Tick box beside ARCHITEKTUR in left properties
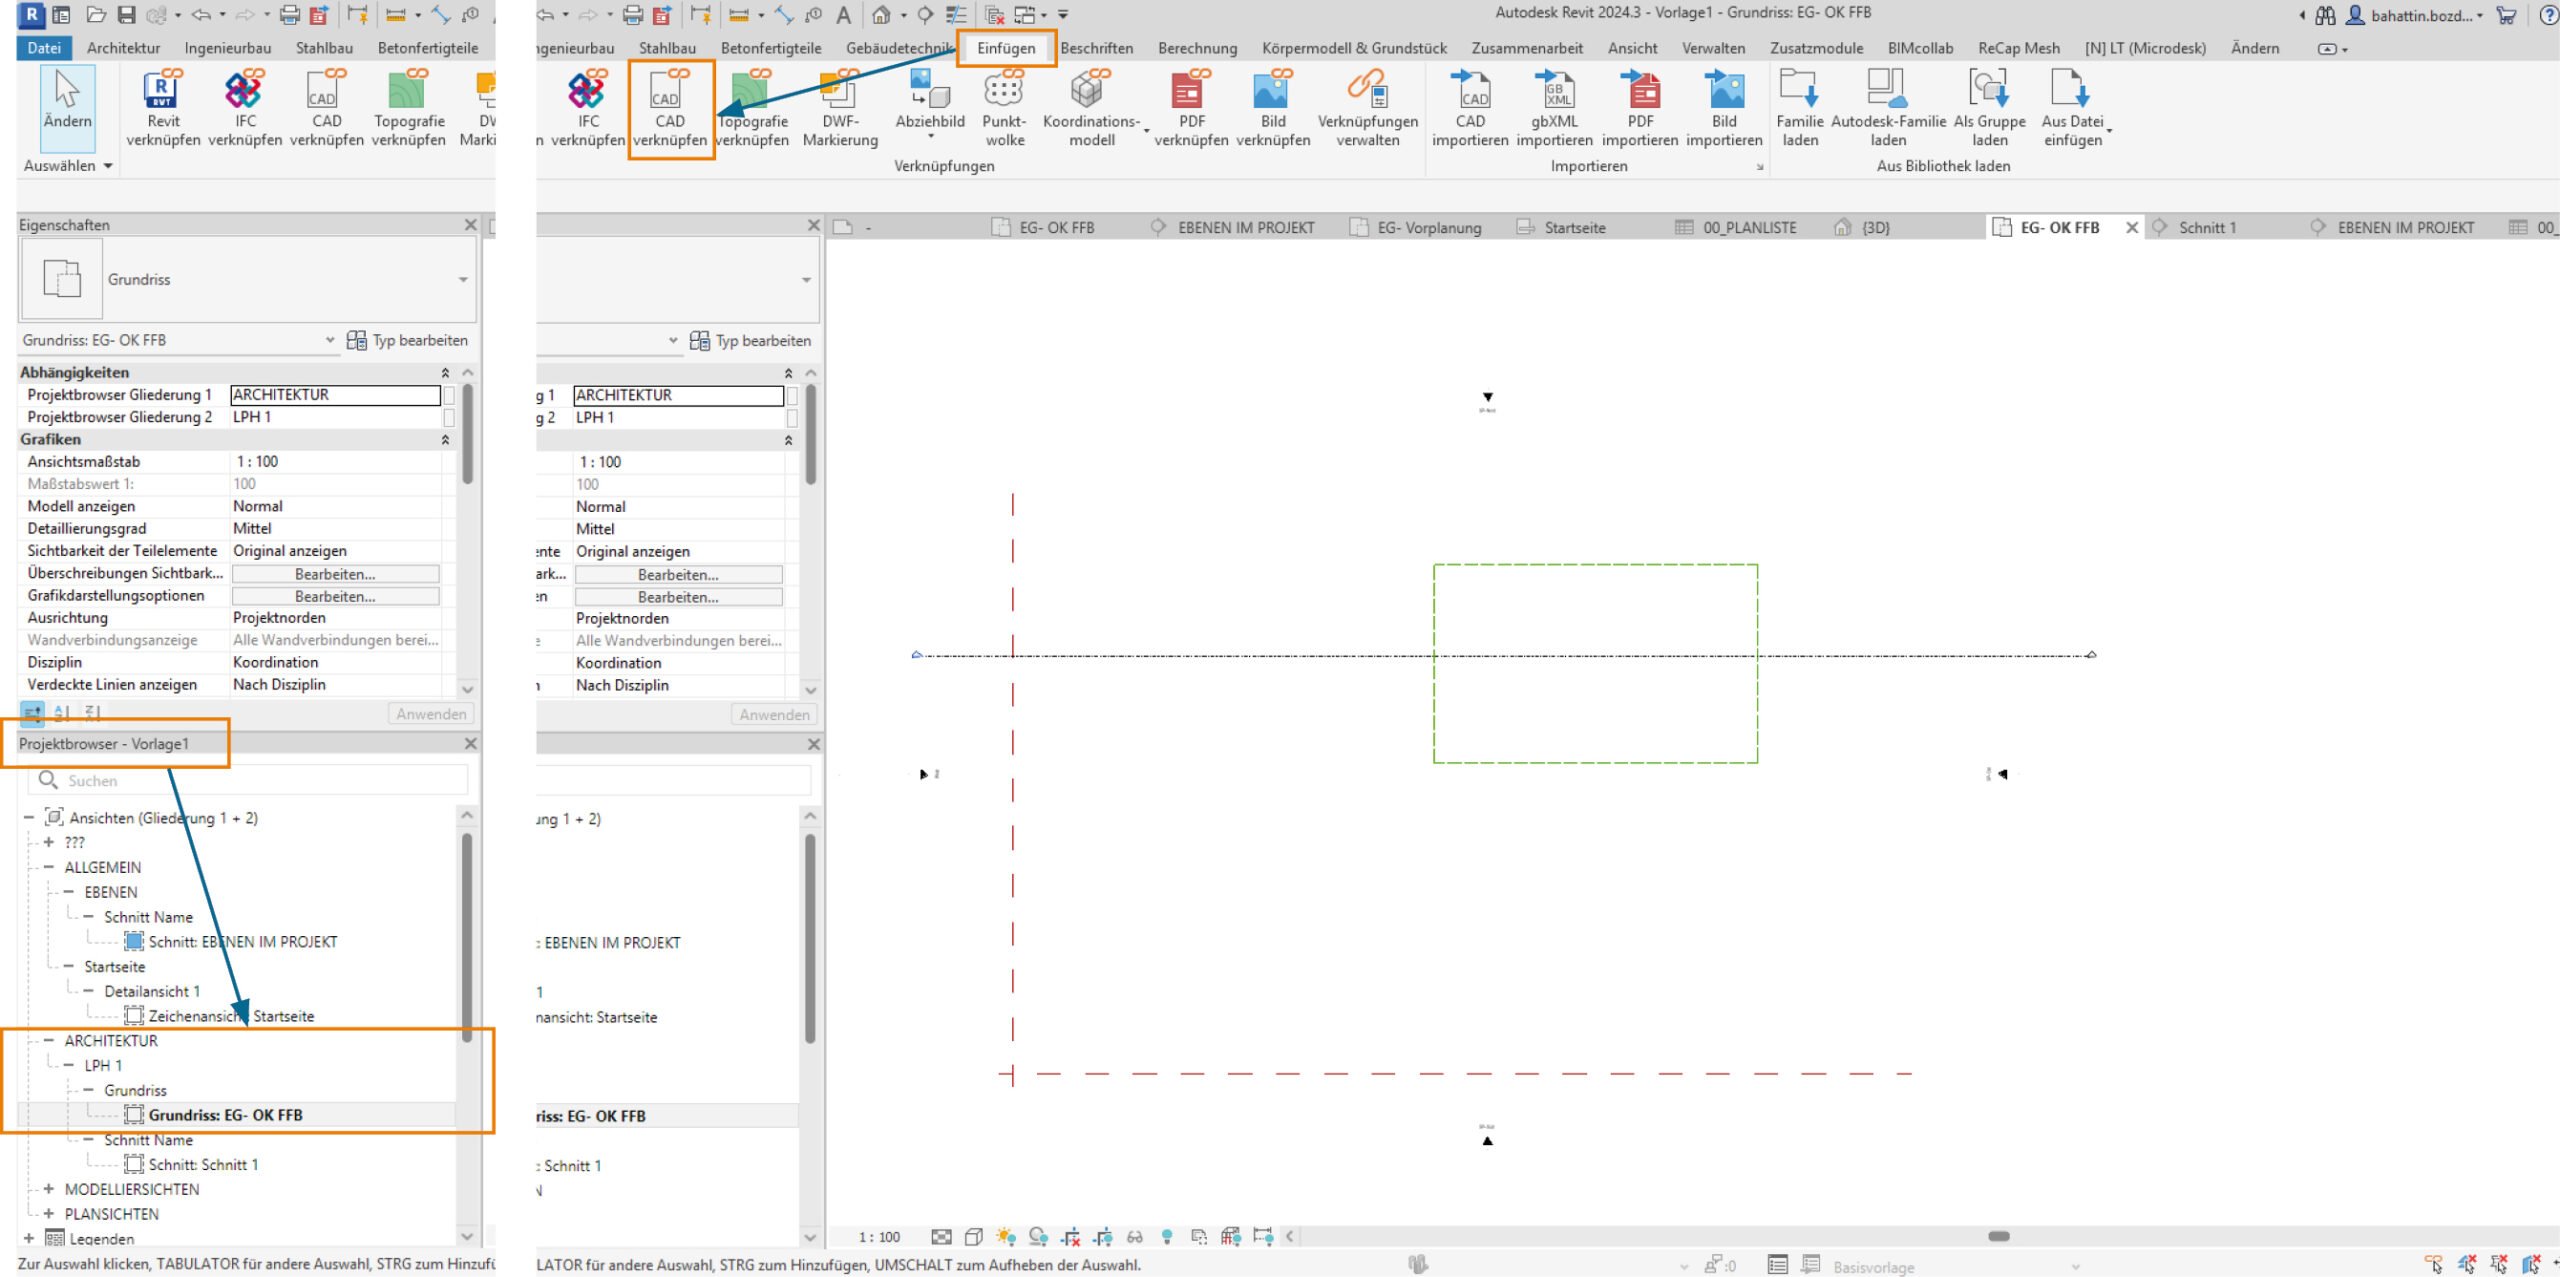The height and width of the screenshot is (1277, 2560). tap(449, 395)
